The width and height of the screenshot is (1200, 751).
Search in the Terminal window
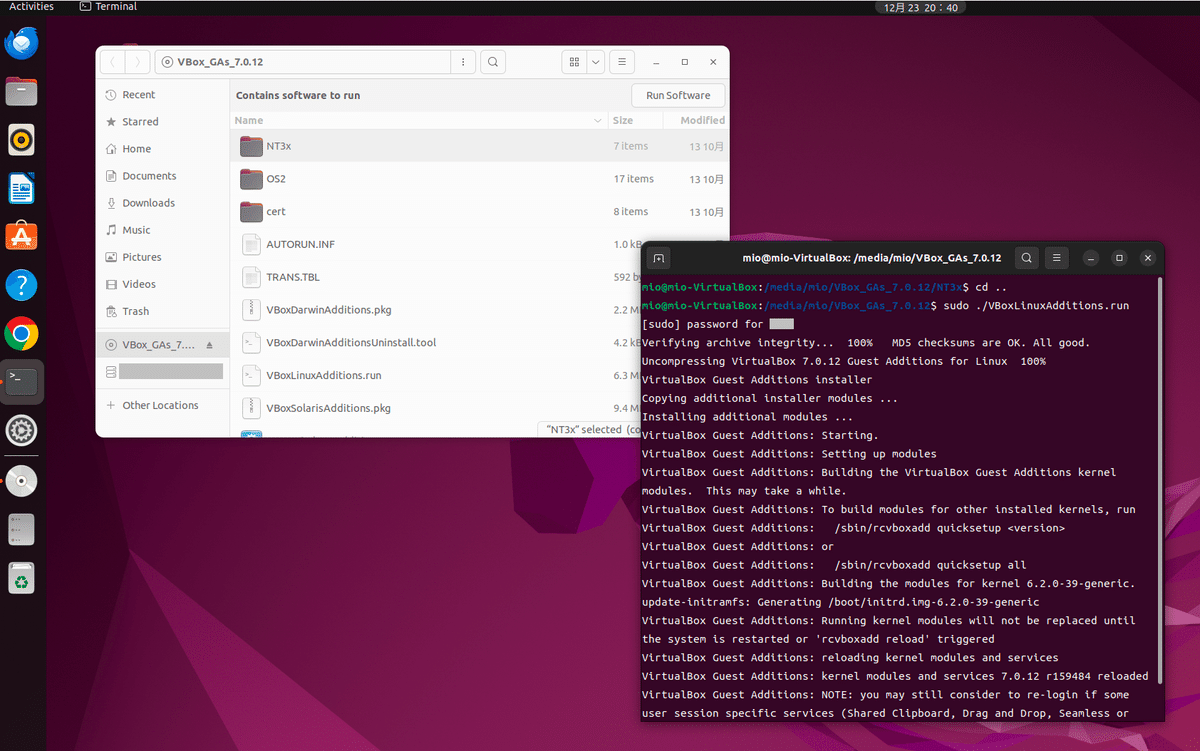(1026, 258)
